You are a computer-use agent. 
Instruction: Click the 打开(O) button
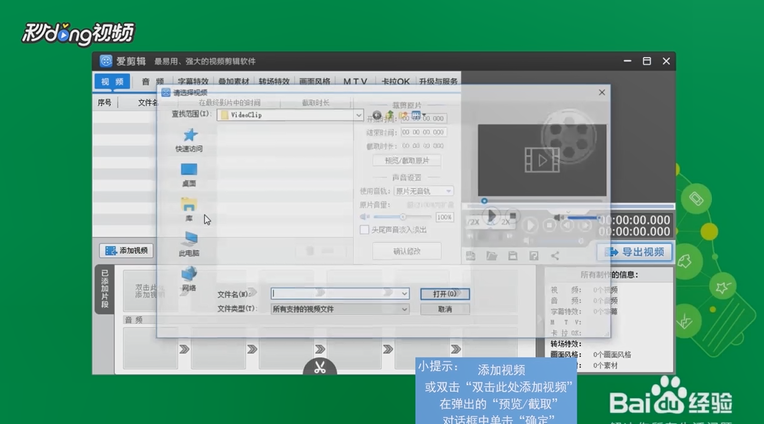pyautogui.click(x=445, y=294)
